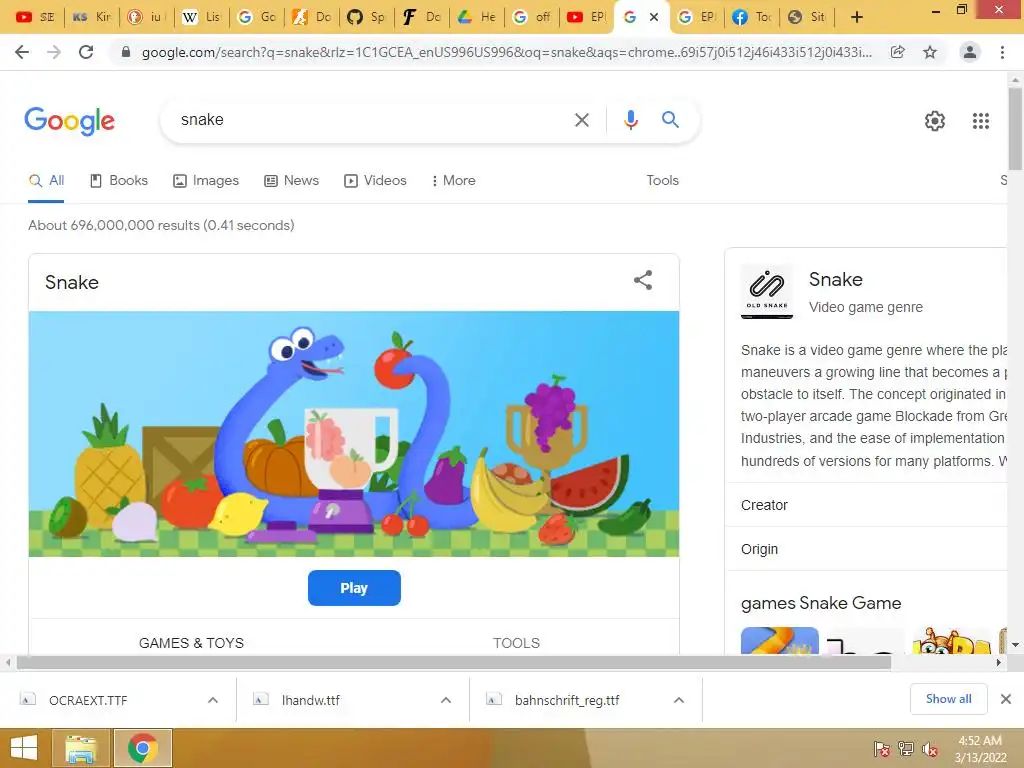Screen dimensions: 1024x768
Task: Click the scroll right arrow of horizontal scrollbar
Action: click(x=999, y=662)
